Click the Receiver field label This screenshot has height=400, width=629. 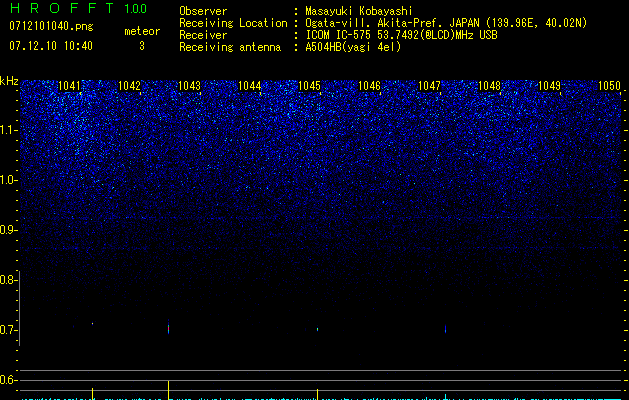tap(203, 35)
